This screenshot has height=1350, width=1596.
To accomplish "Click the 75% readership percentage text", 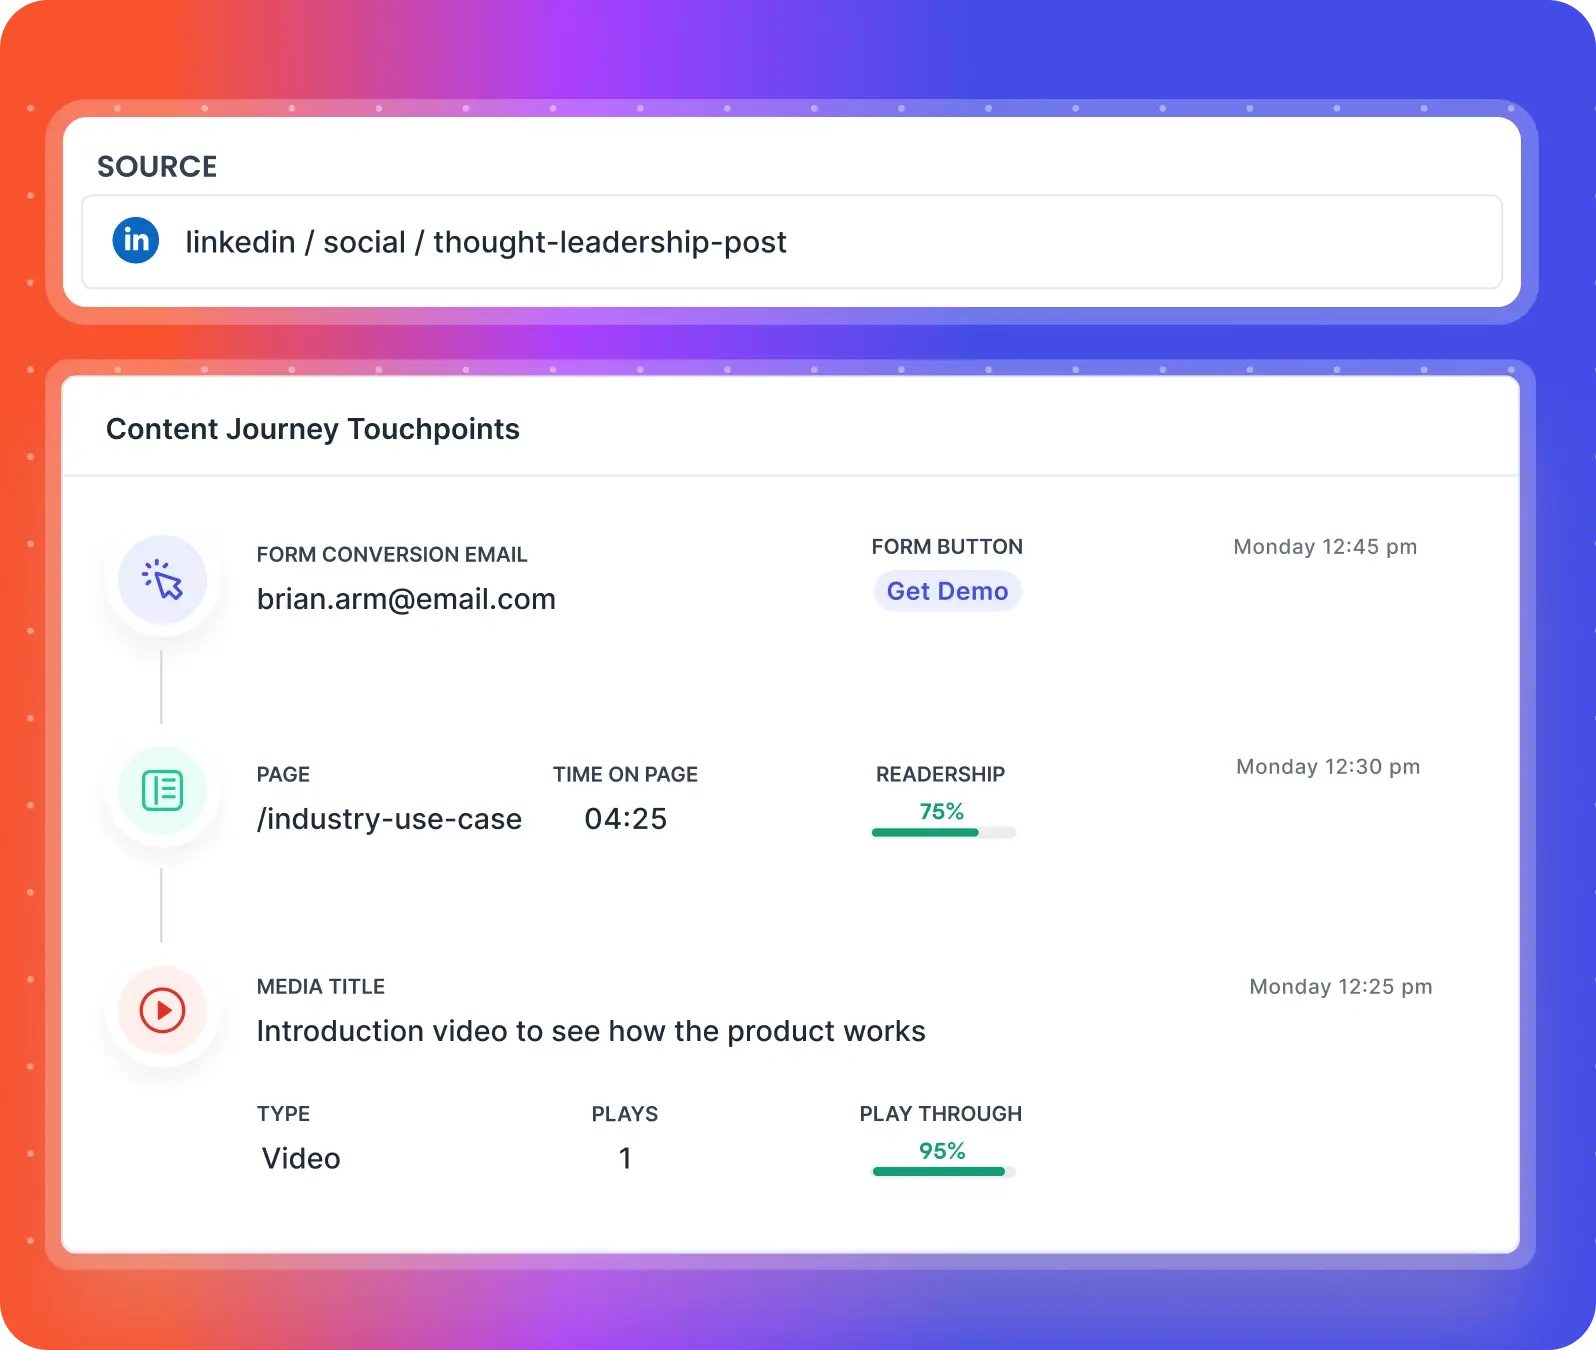I will (941, 811).
